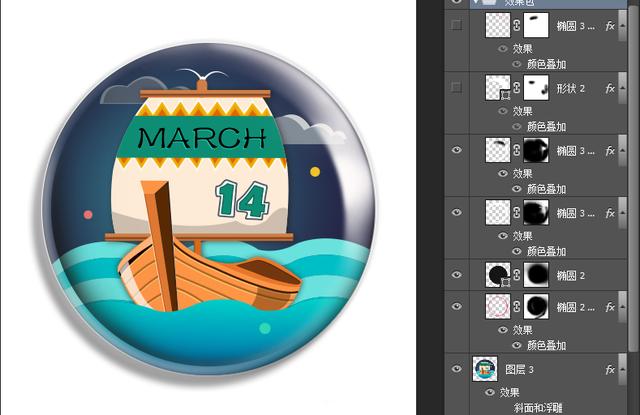Show the hidden 形状 2 layer
Viewport: 640px width, 415px height.
coord(457,88)
